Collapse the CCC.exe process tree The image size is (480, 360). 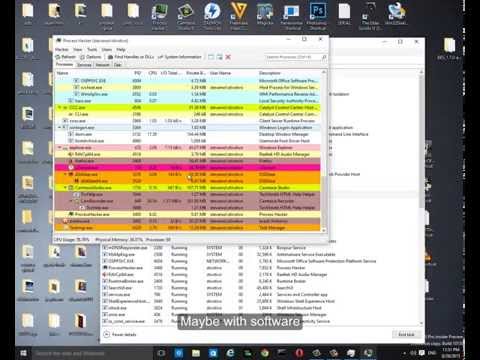60,107
